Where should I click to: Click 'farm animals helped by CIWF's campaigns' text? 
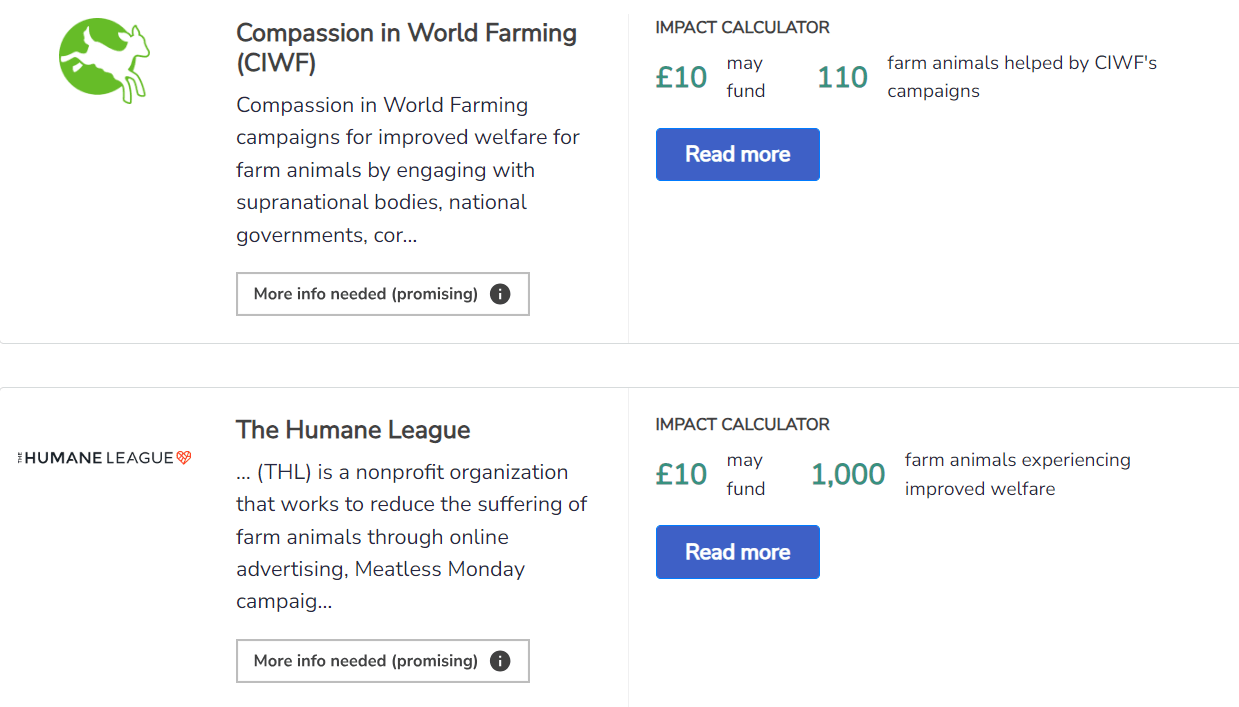point(1021,77)
